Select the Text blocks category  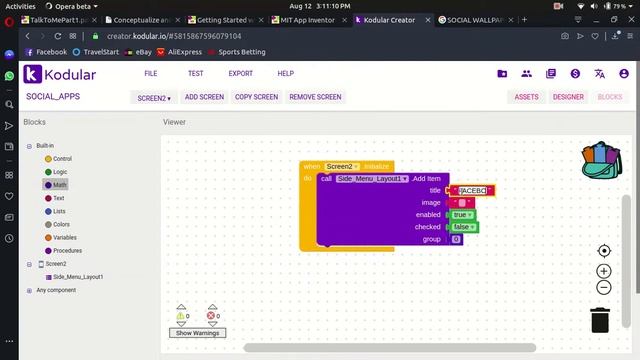coord(54,198)
